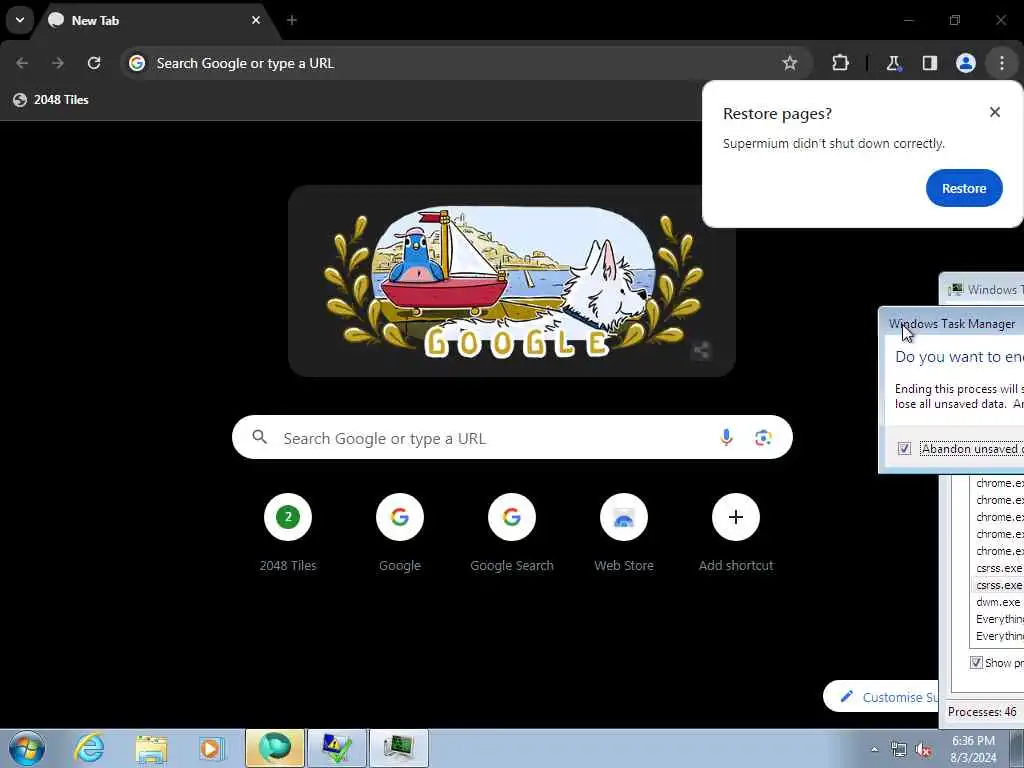Toggle the side panel icon
1024x768 pixels.
pyautogui.click(x=929, y=63)
